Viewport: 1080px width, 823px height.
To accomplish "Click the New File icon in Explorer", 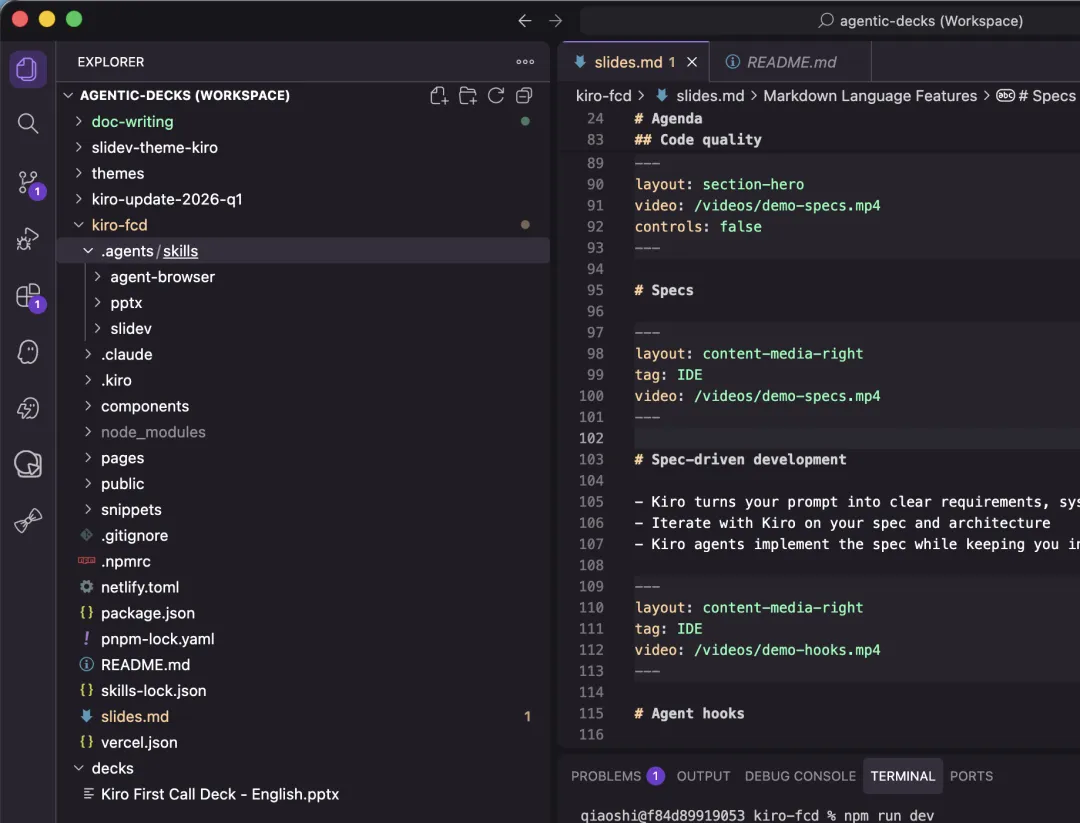I will [439, 96].
